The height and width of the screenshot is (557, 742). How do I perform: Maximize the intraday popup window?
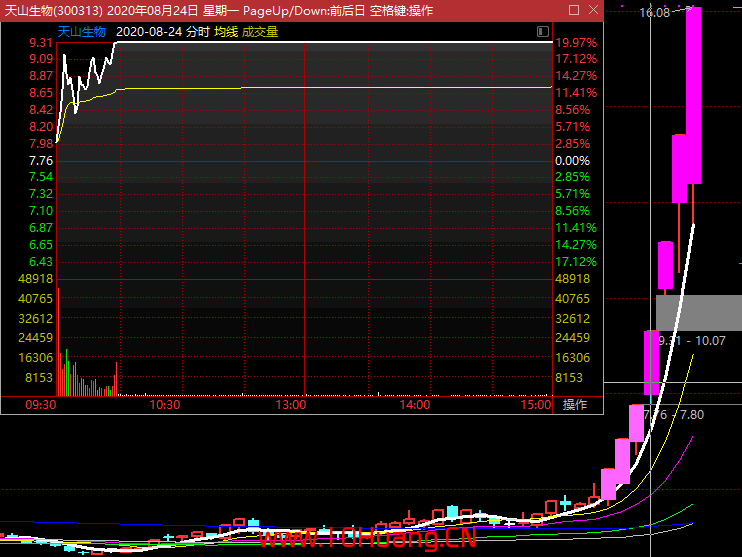tap(572, 10)
